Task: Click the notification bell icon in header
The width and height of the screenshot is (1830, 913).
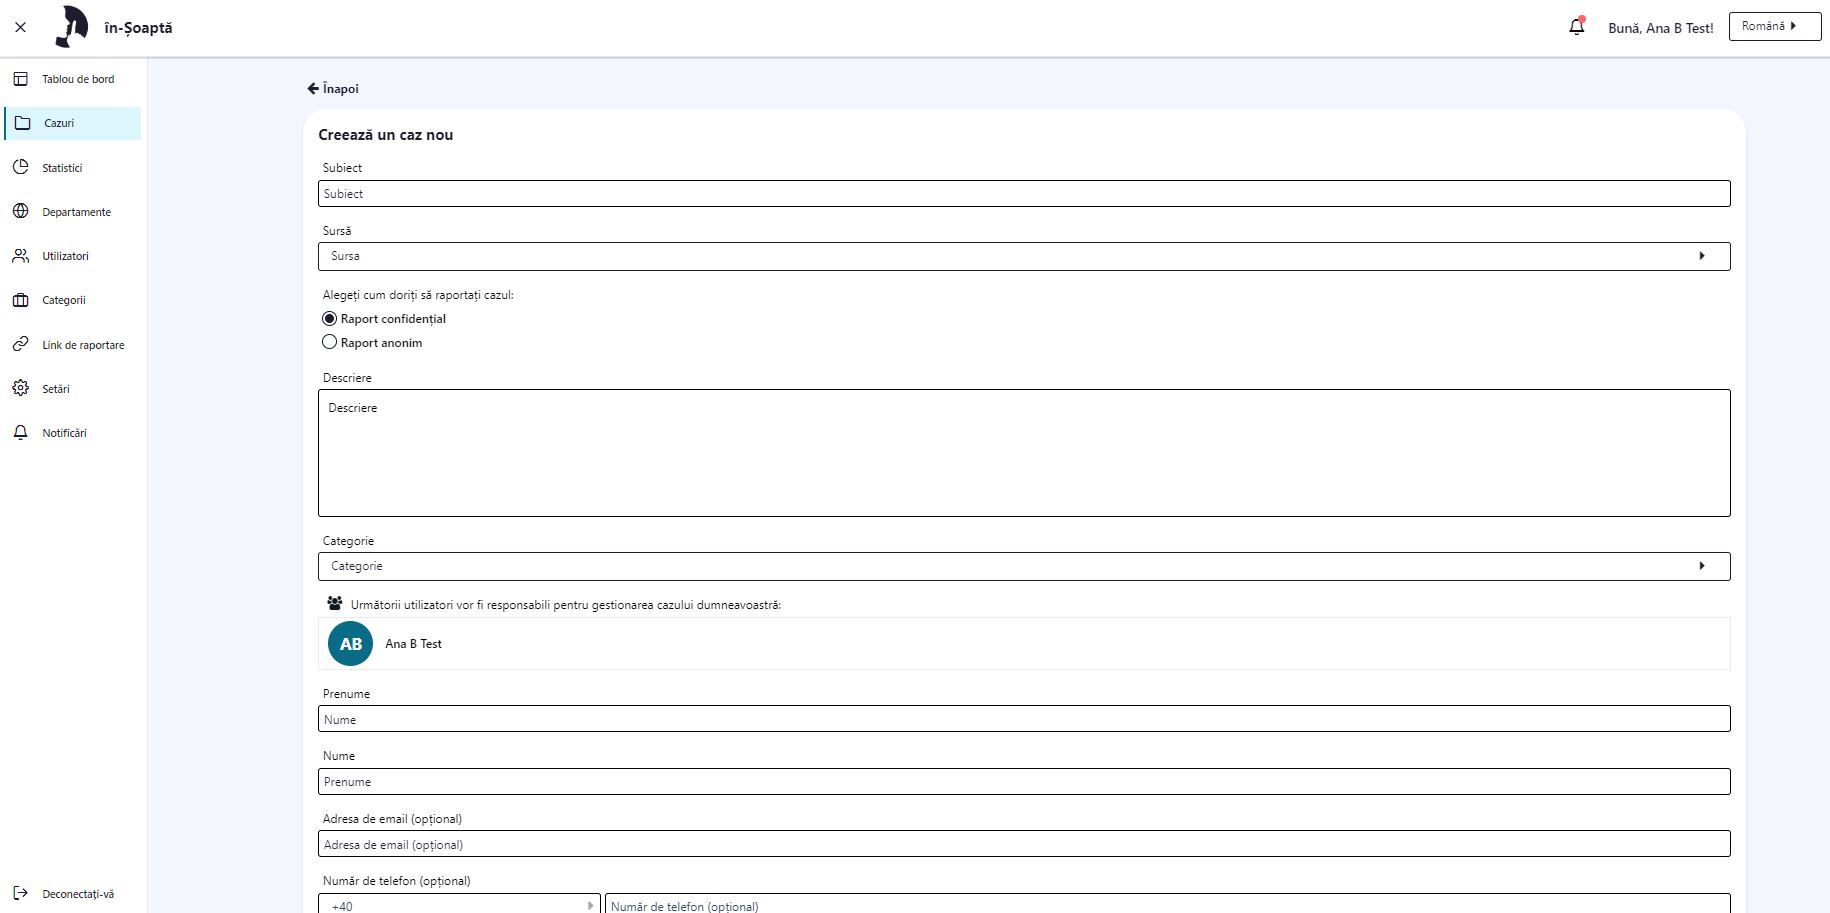Action: (1576, 27)
